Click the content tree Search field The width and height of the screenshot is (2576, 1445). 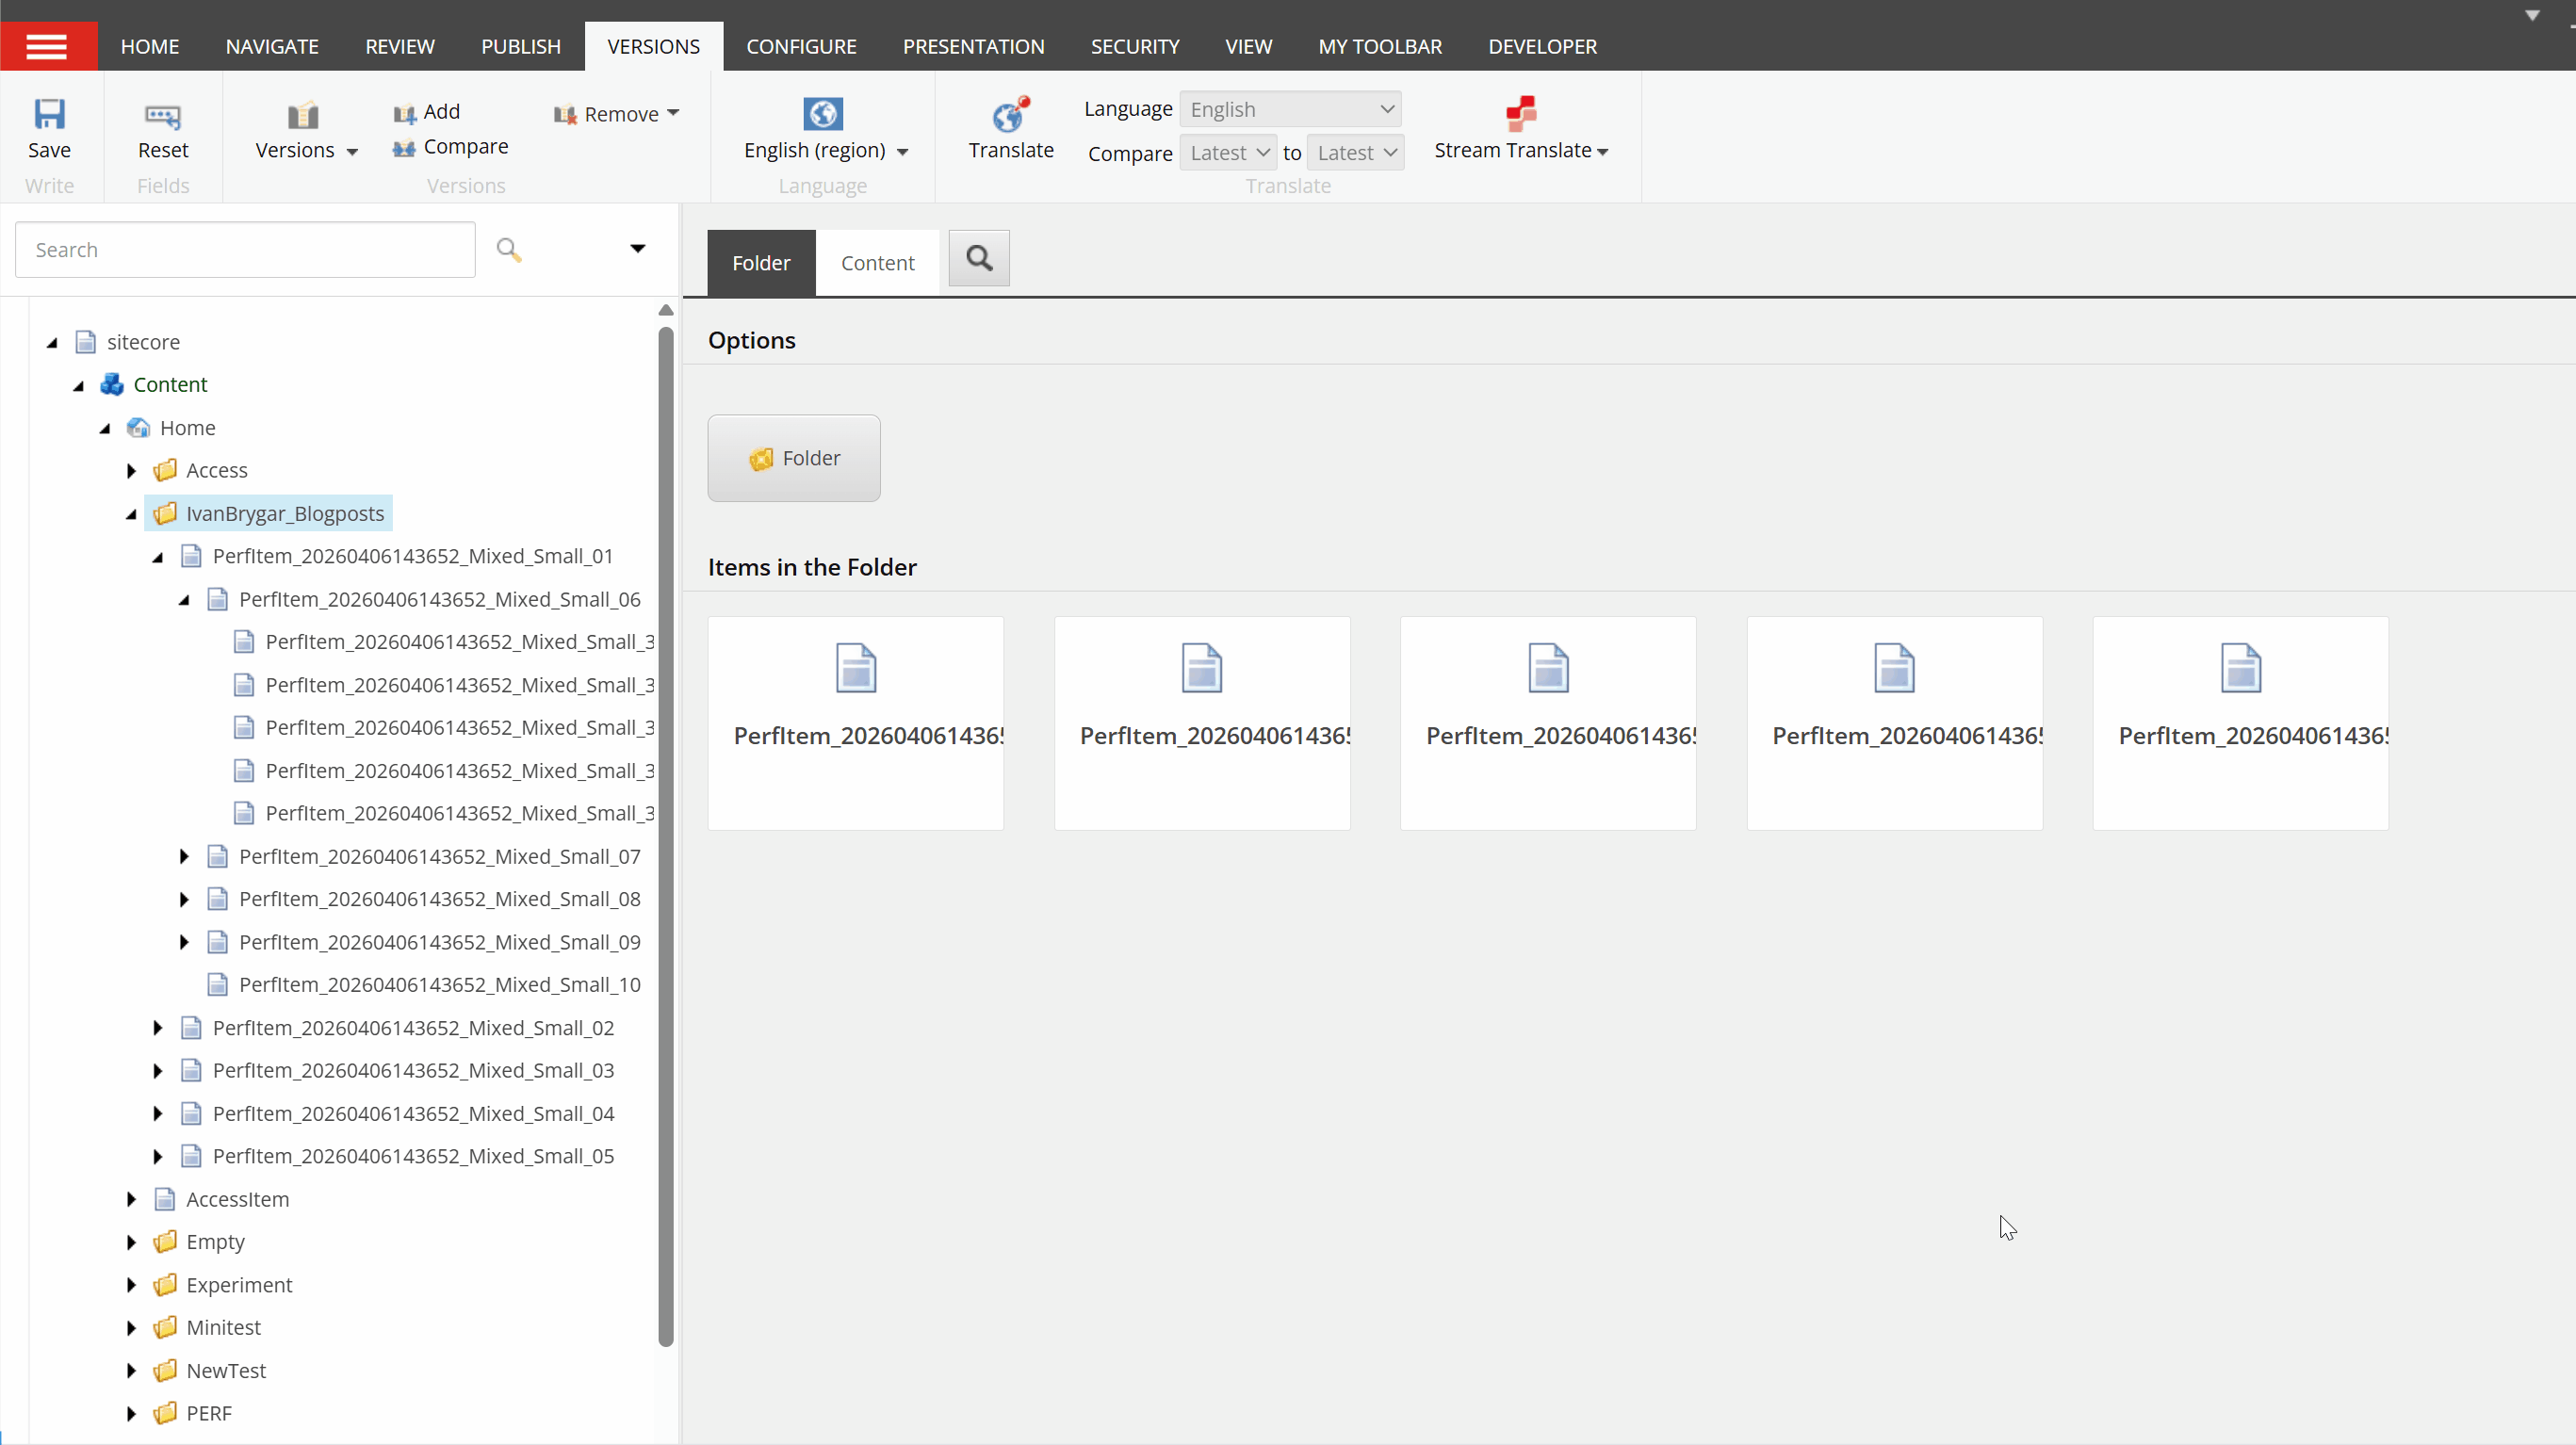(x=244, y=250)
